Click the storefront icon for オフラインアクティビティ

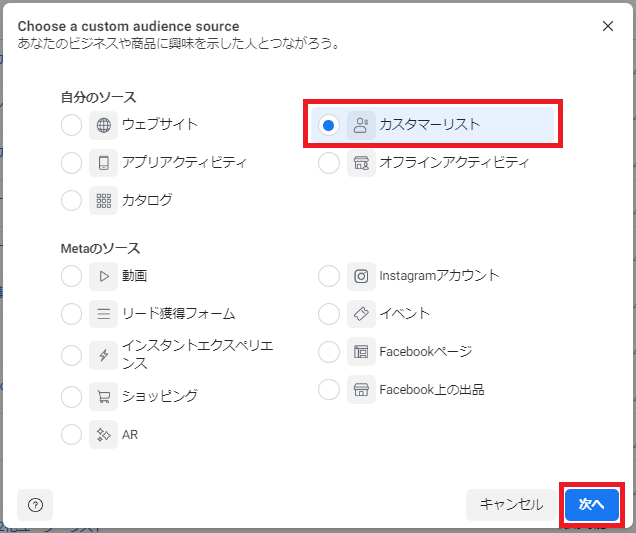click(x=361, y=163)
